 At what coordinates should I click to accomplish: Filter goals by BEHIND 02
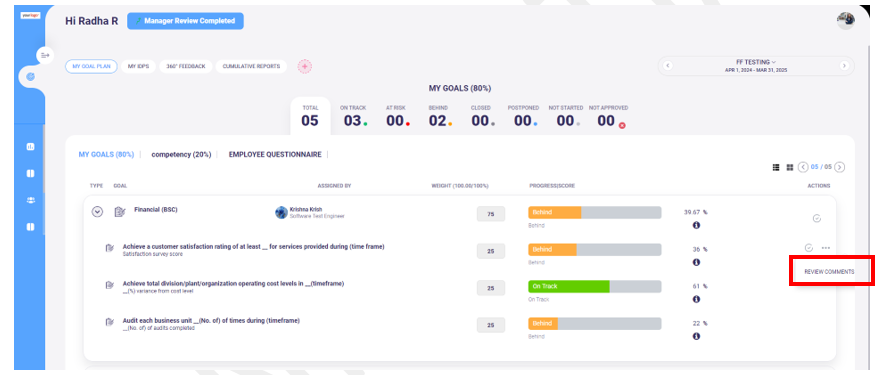(x=441, y=116)
